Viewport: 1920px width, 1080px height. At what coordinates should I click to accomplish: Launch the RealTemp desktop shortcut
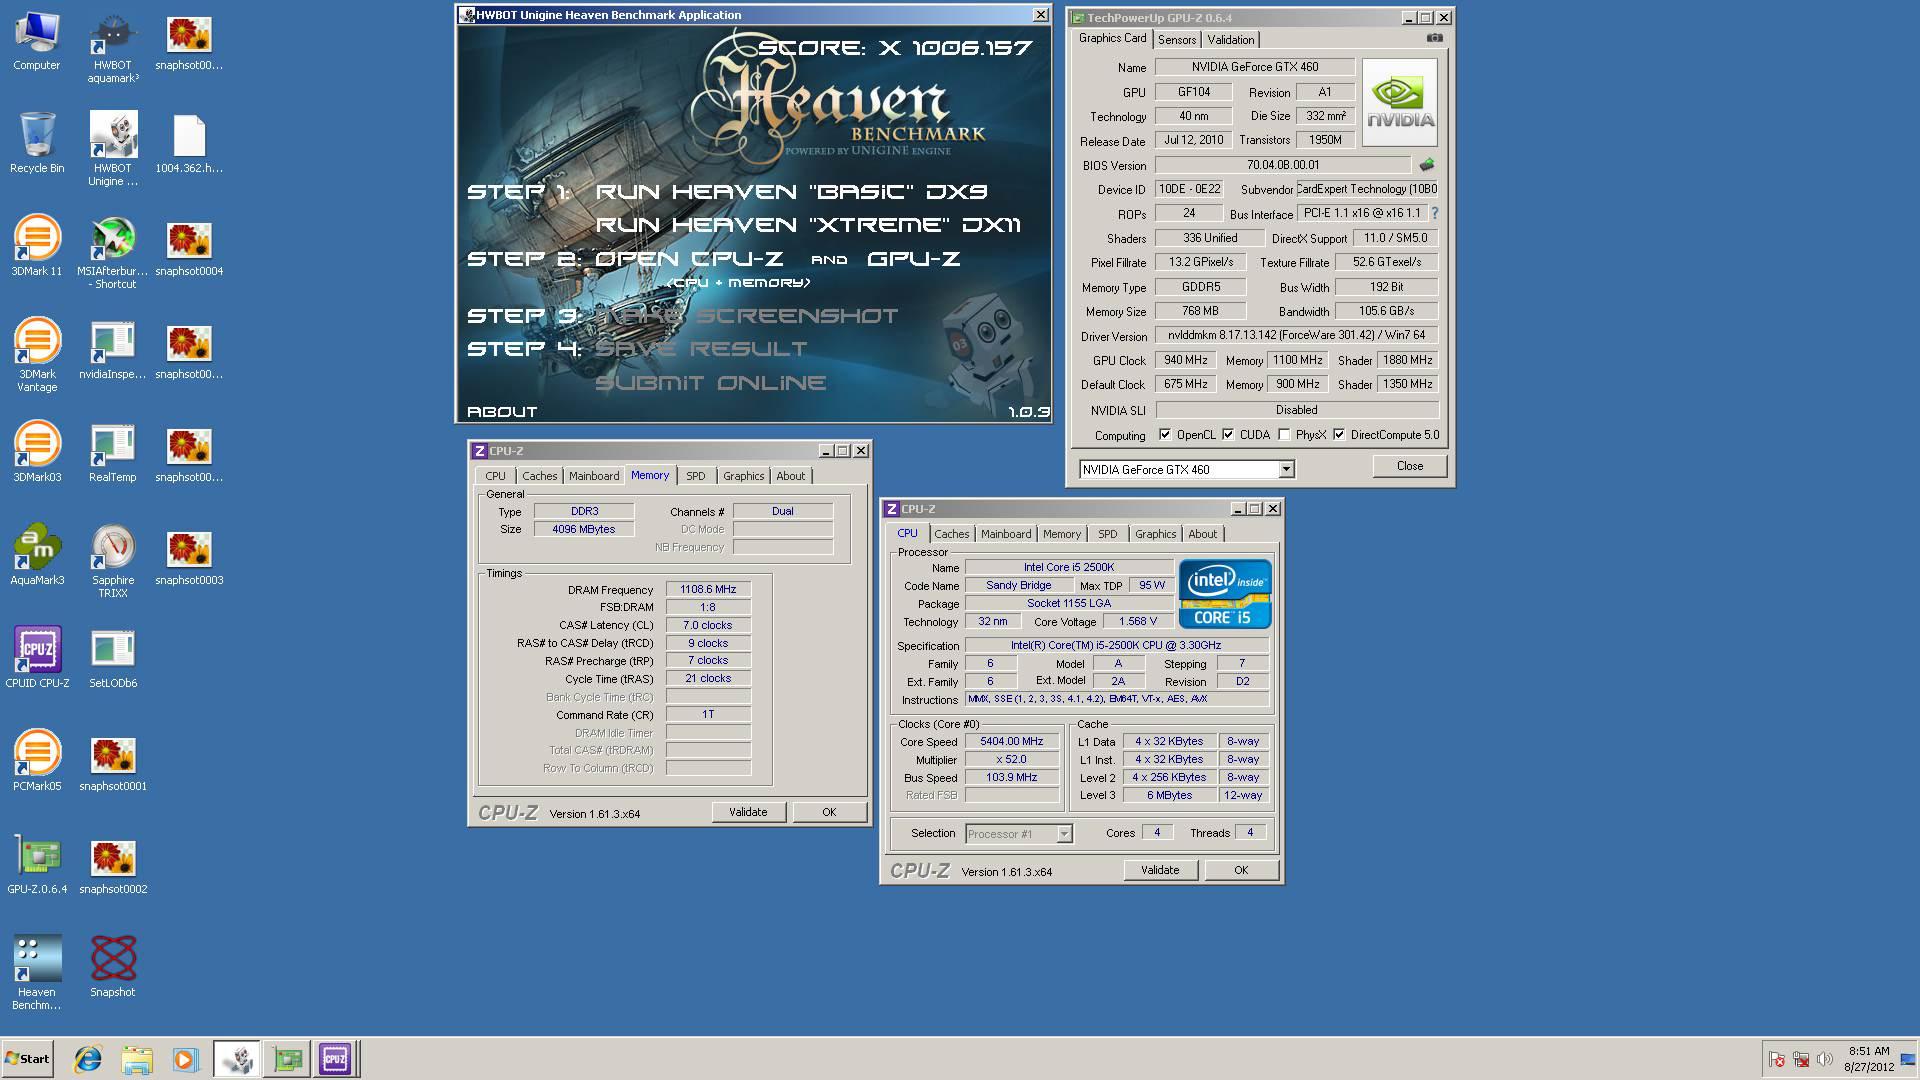tap(113, 451)
